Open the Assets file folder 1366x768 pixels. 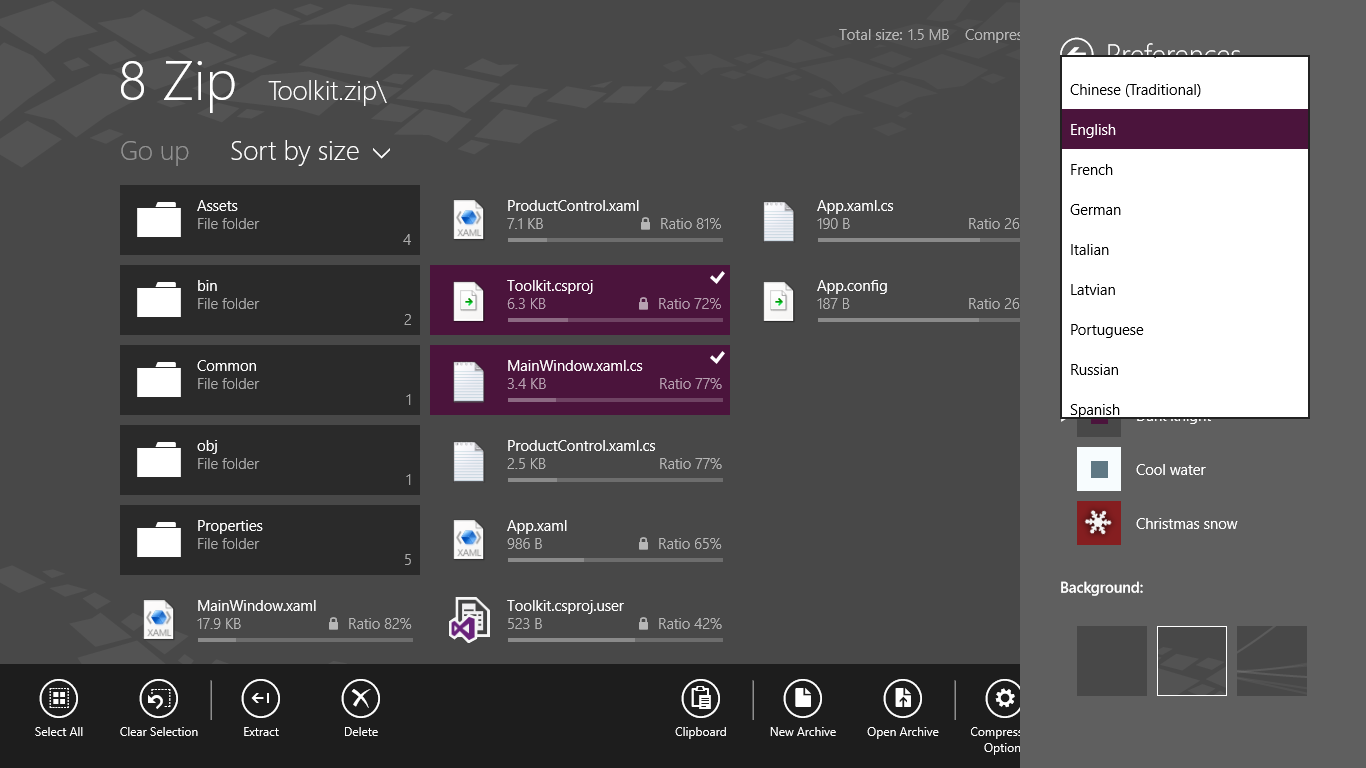coord(270,220)
